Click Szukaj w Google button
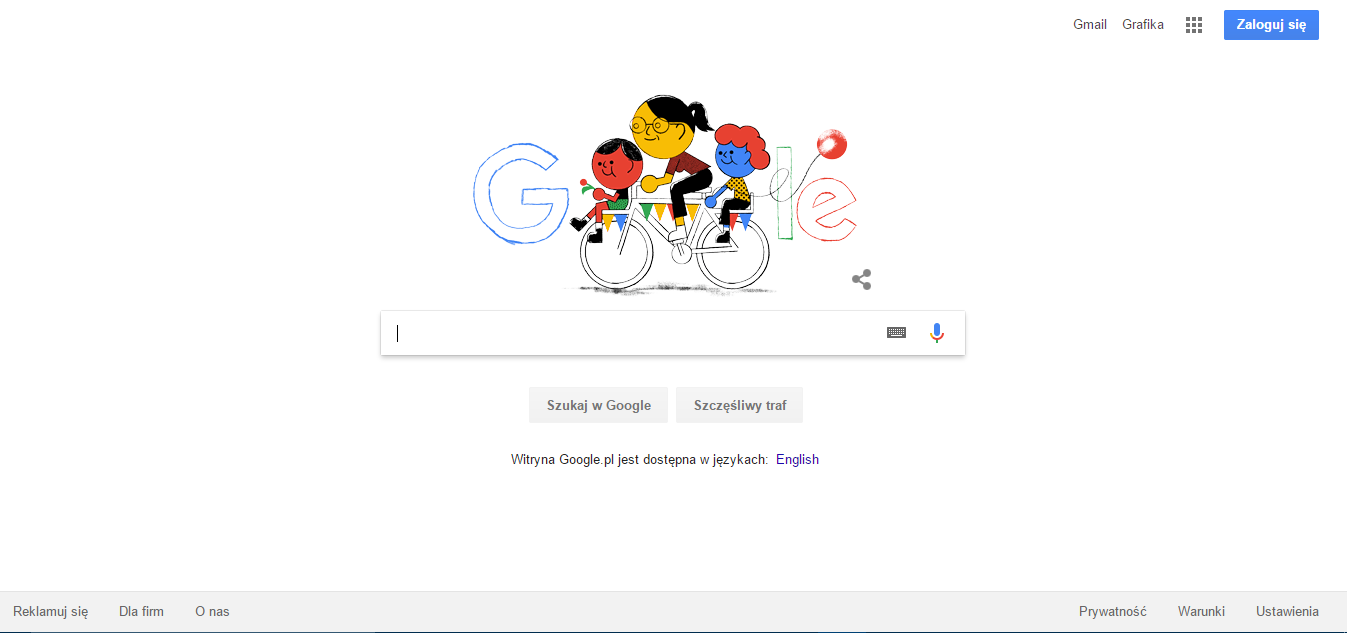This screenshot has height=633, width=1347. coord(599,405)
